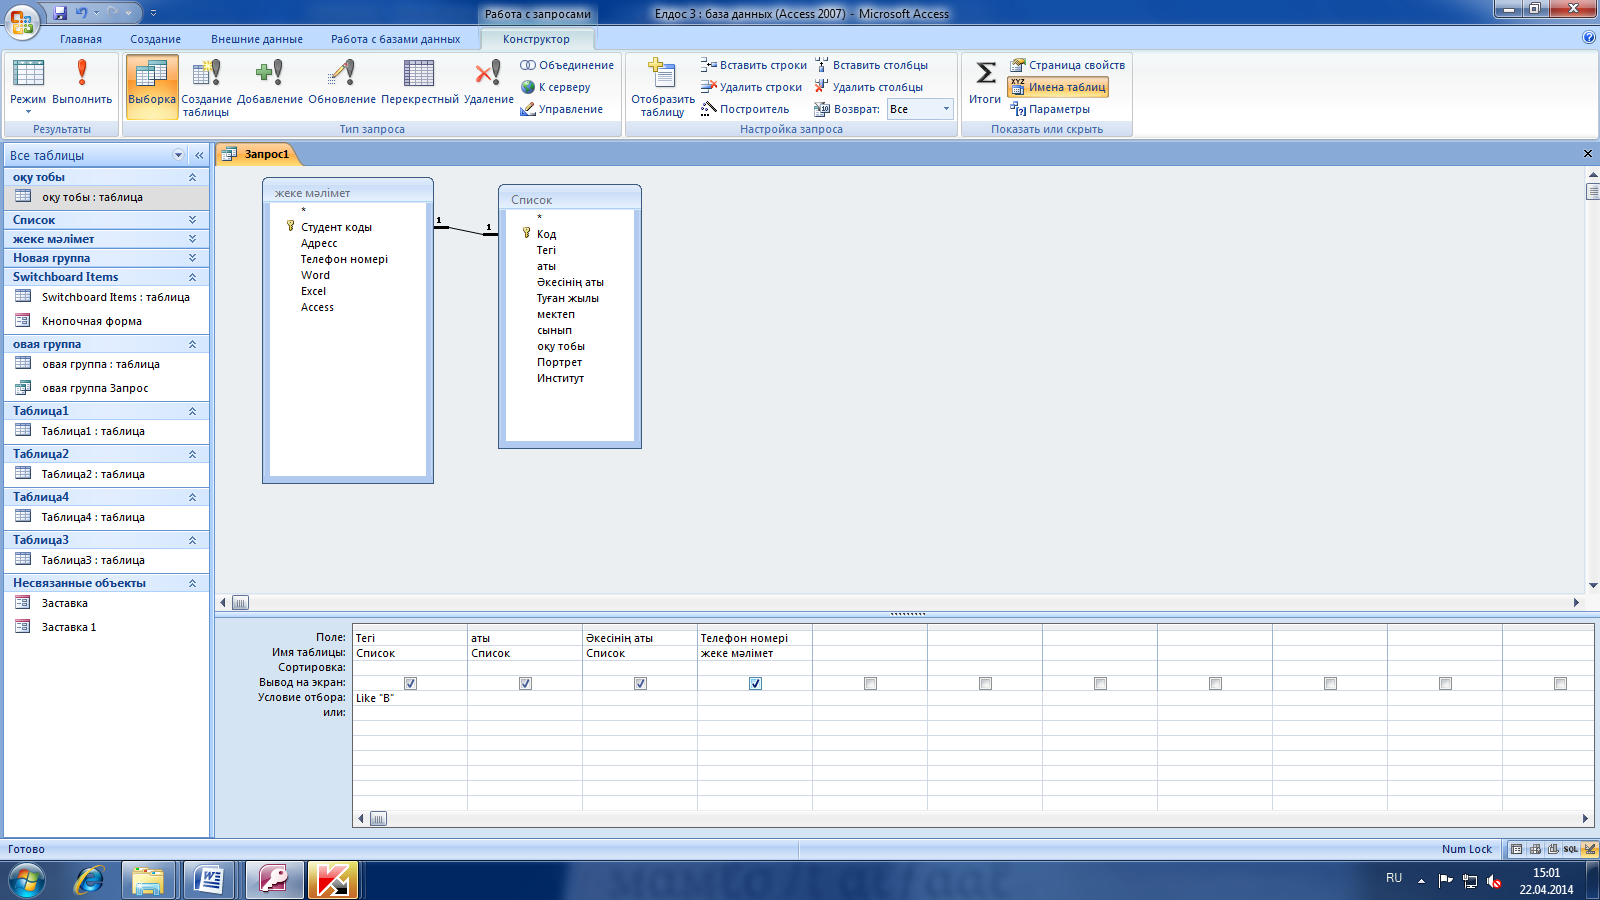The width and height of the screenshot is (1600, 900).
Task: Open query Параметры
Action: [x=1050, y=109]
